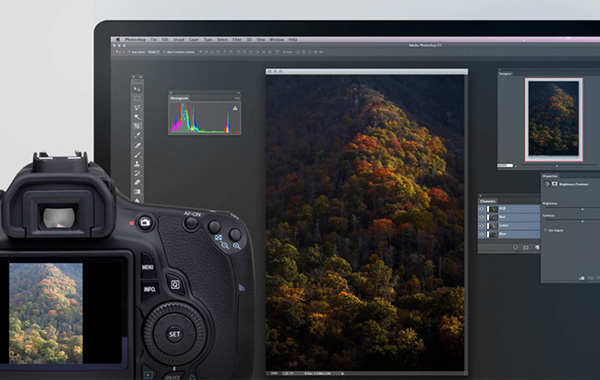Image resolution: width=600 pixels, height=380 pixels.
Task: Open the Window menu
Action: [277, 39]
